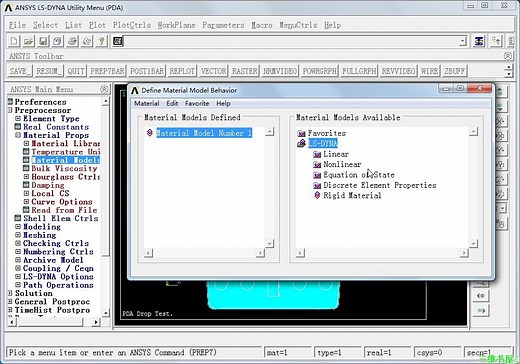This screenshot has width=520, height=364.
Task: Click the QUIT toolbar button
Action: (76, 71)
